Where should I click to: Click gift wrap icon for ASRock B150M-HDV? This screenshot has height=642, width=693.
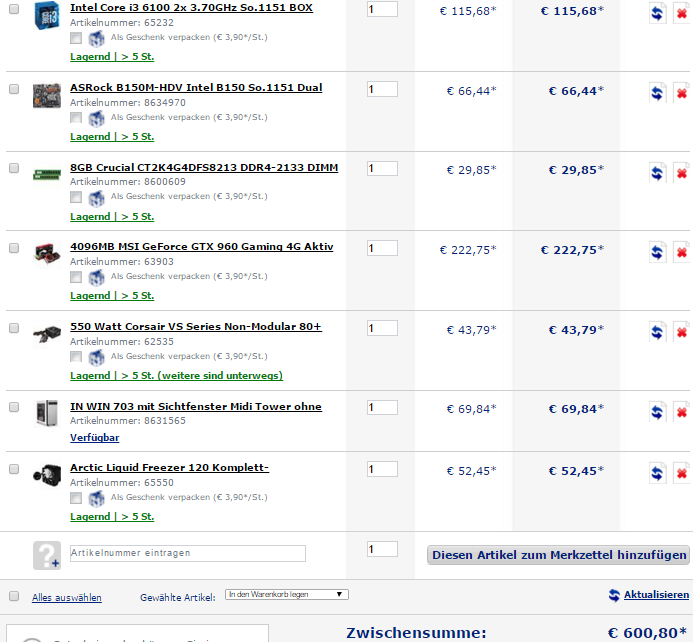point(96,118)
